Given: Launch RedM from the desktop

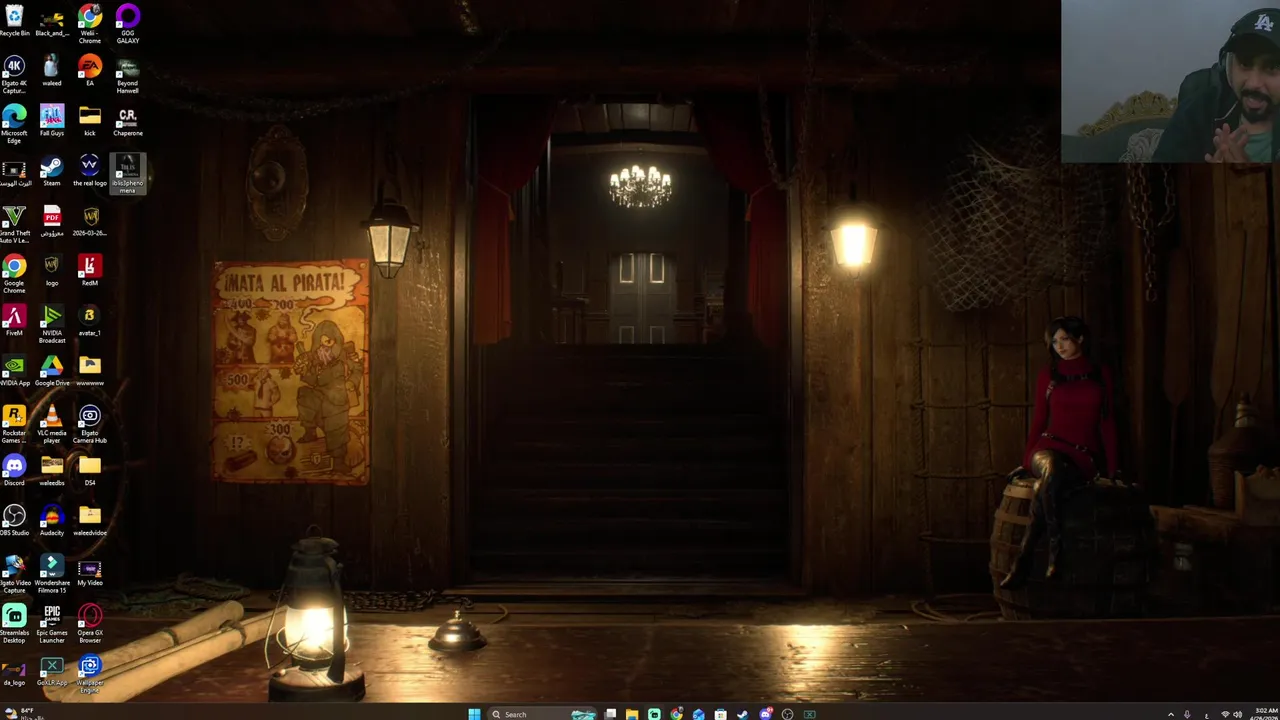Looking at the screenshot, I should click(x=90, y=271).
